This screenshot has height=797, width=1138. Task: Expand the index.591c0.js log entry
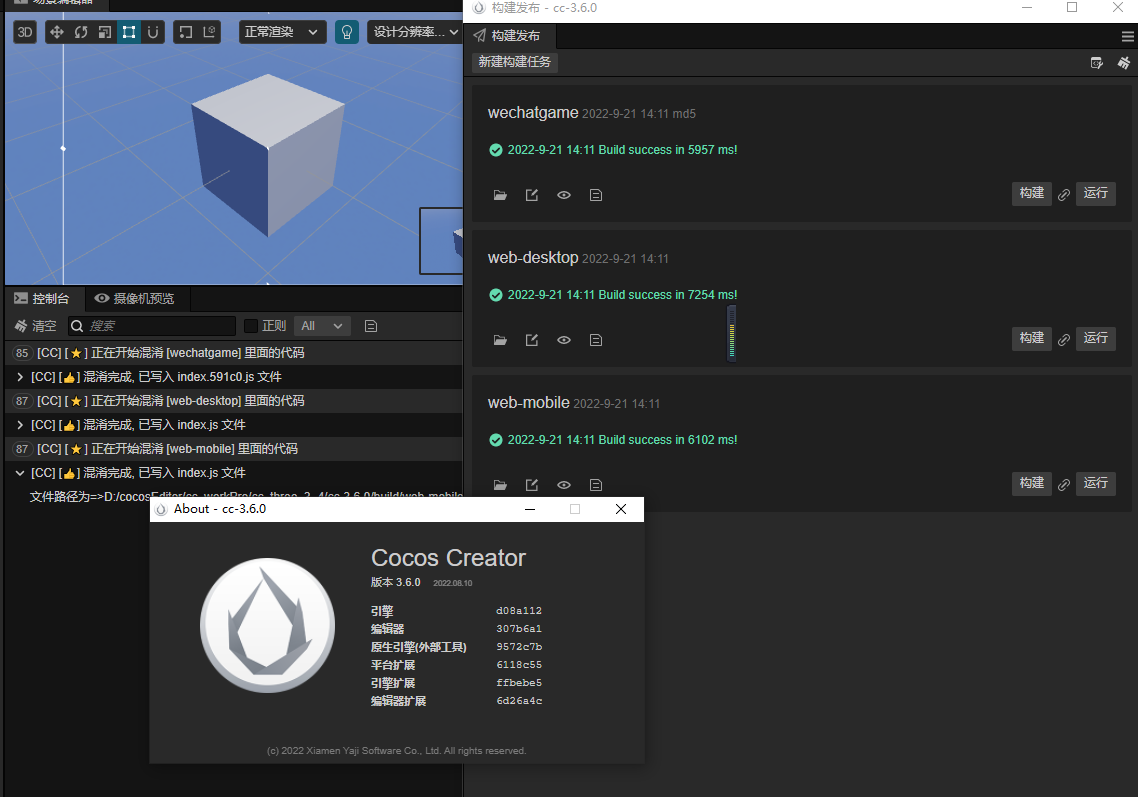coord(20,377)
